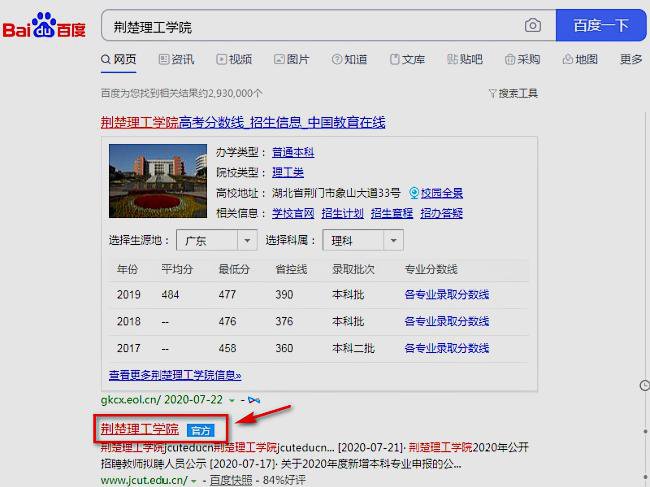
Task: Switch to 视频 tab
Action: coord(234,60)
